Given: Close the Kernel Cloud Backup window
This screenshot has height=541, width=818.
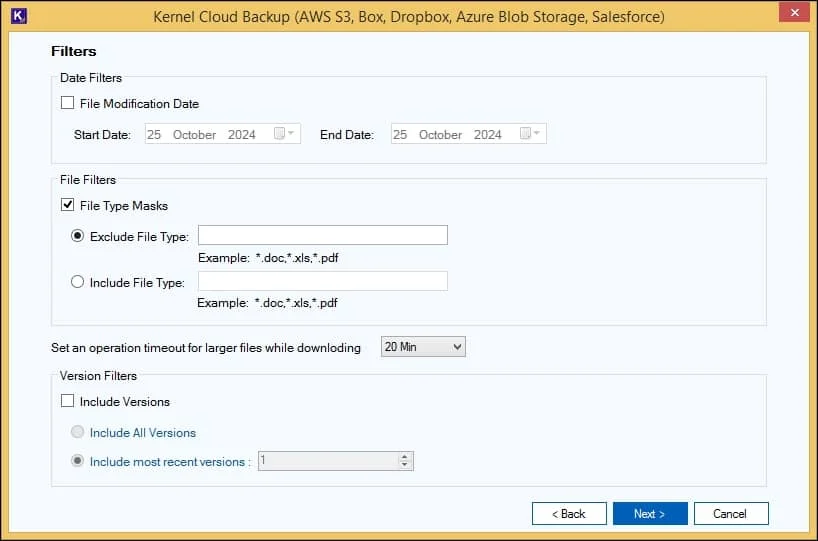Looking at the screenshot, I should (x=794, y=13).
